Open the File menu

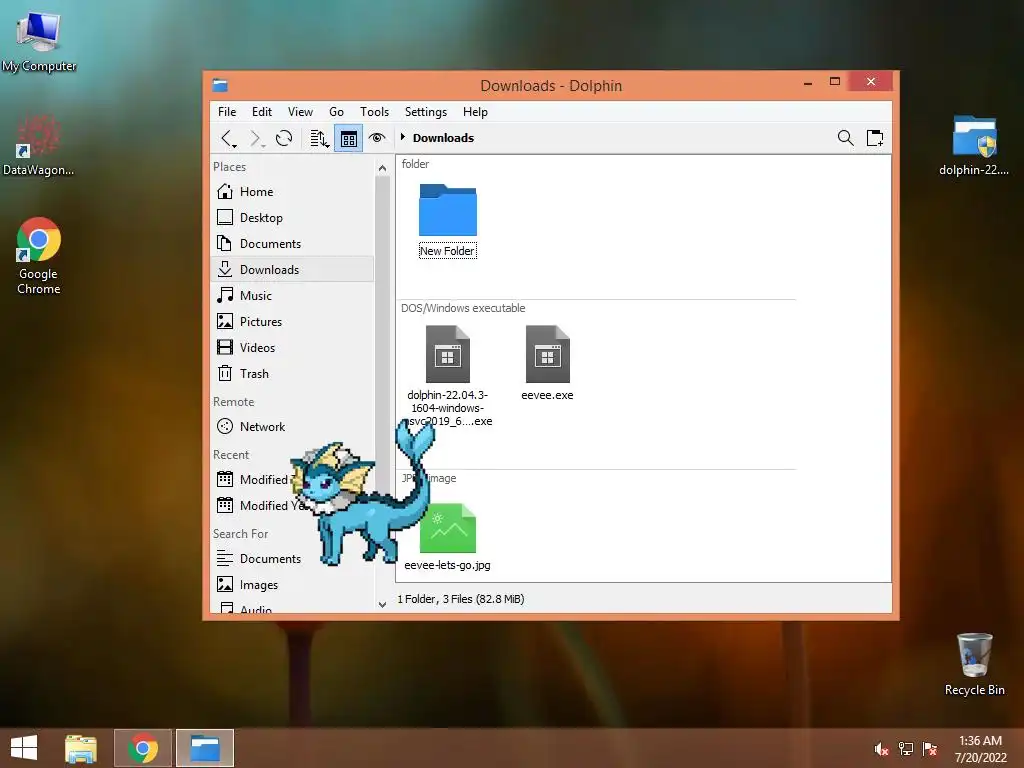point(227,112)
